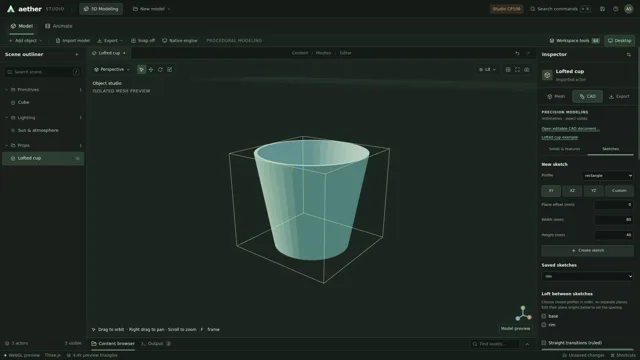Open the Saved sketches dropdown
The image size is (640, 360).
pos(587,276)
